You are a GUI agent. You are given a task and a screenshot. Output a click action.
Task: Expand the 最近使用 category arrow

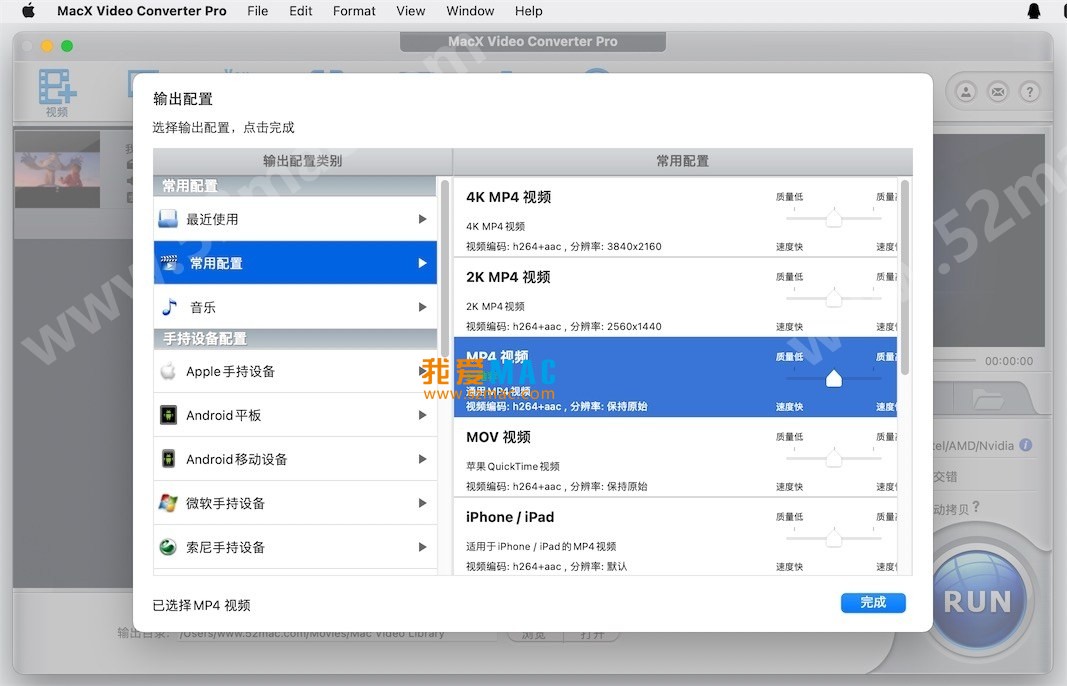(x=423, y=218)
